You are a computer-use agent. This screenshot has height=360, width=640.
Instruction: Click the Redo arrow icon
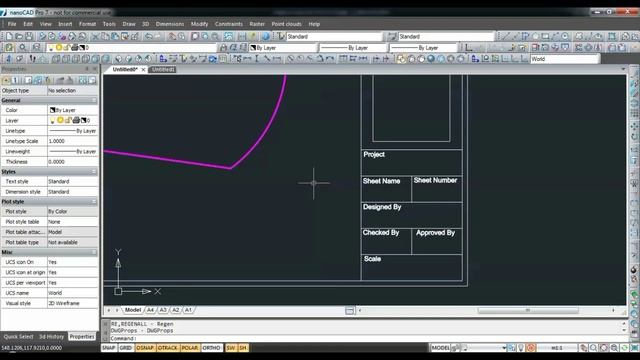click(x=158, y=37)
